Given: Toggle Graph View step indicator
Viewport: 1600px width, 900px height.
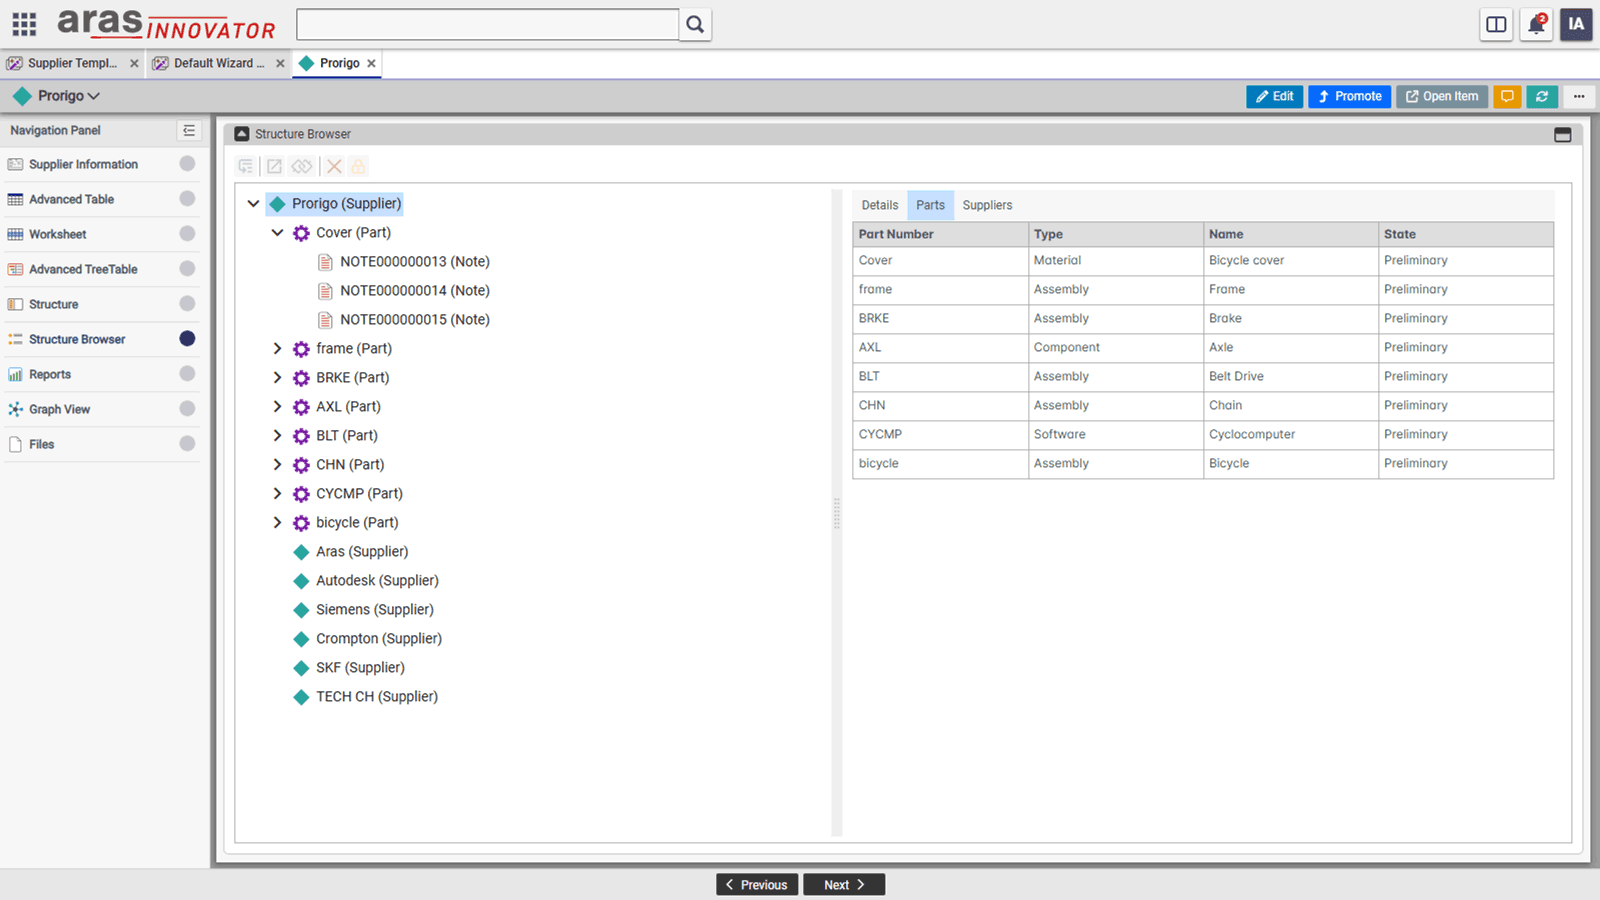Looking at the screenshot, I should coord(187,409).
